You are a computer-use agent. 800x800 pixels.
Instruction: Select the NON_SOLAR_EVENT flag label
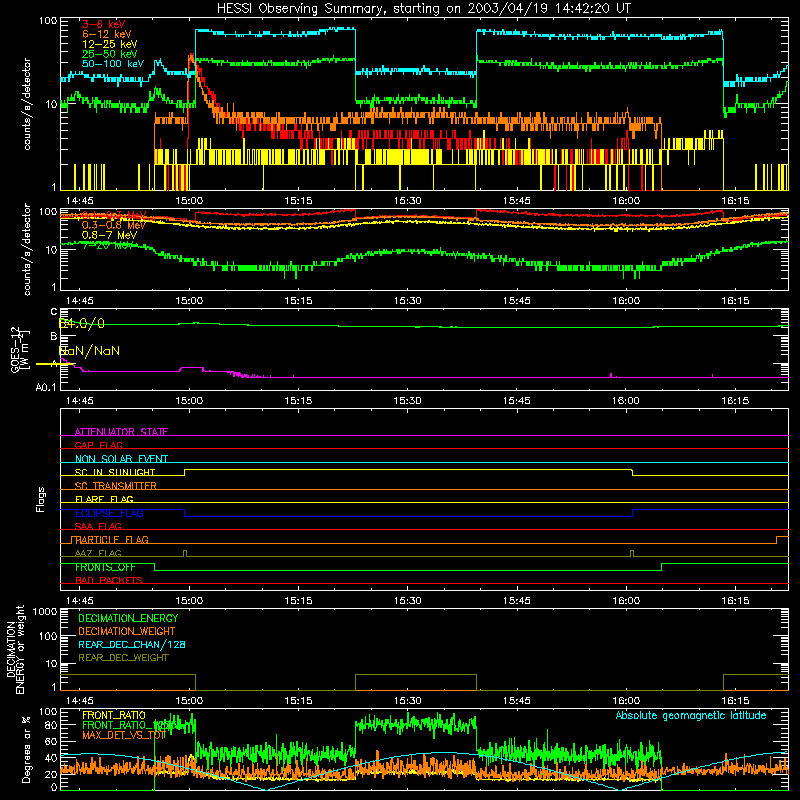(121, 459)
